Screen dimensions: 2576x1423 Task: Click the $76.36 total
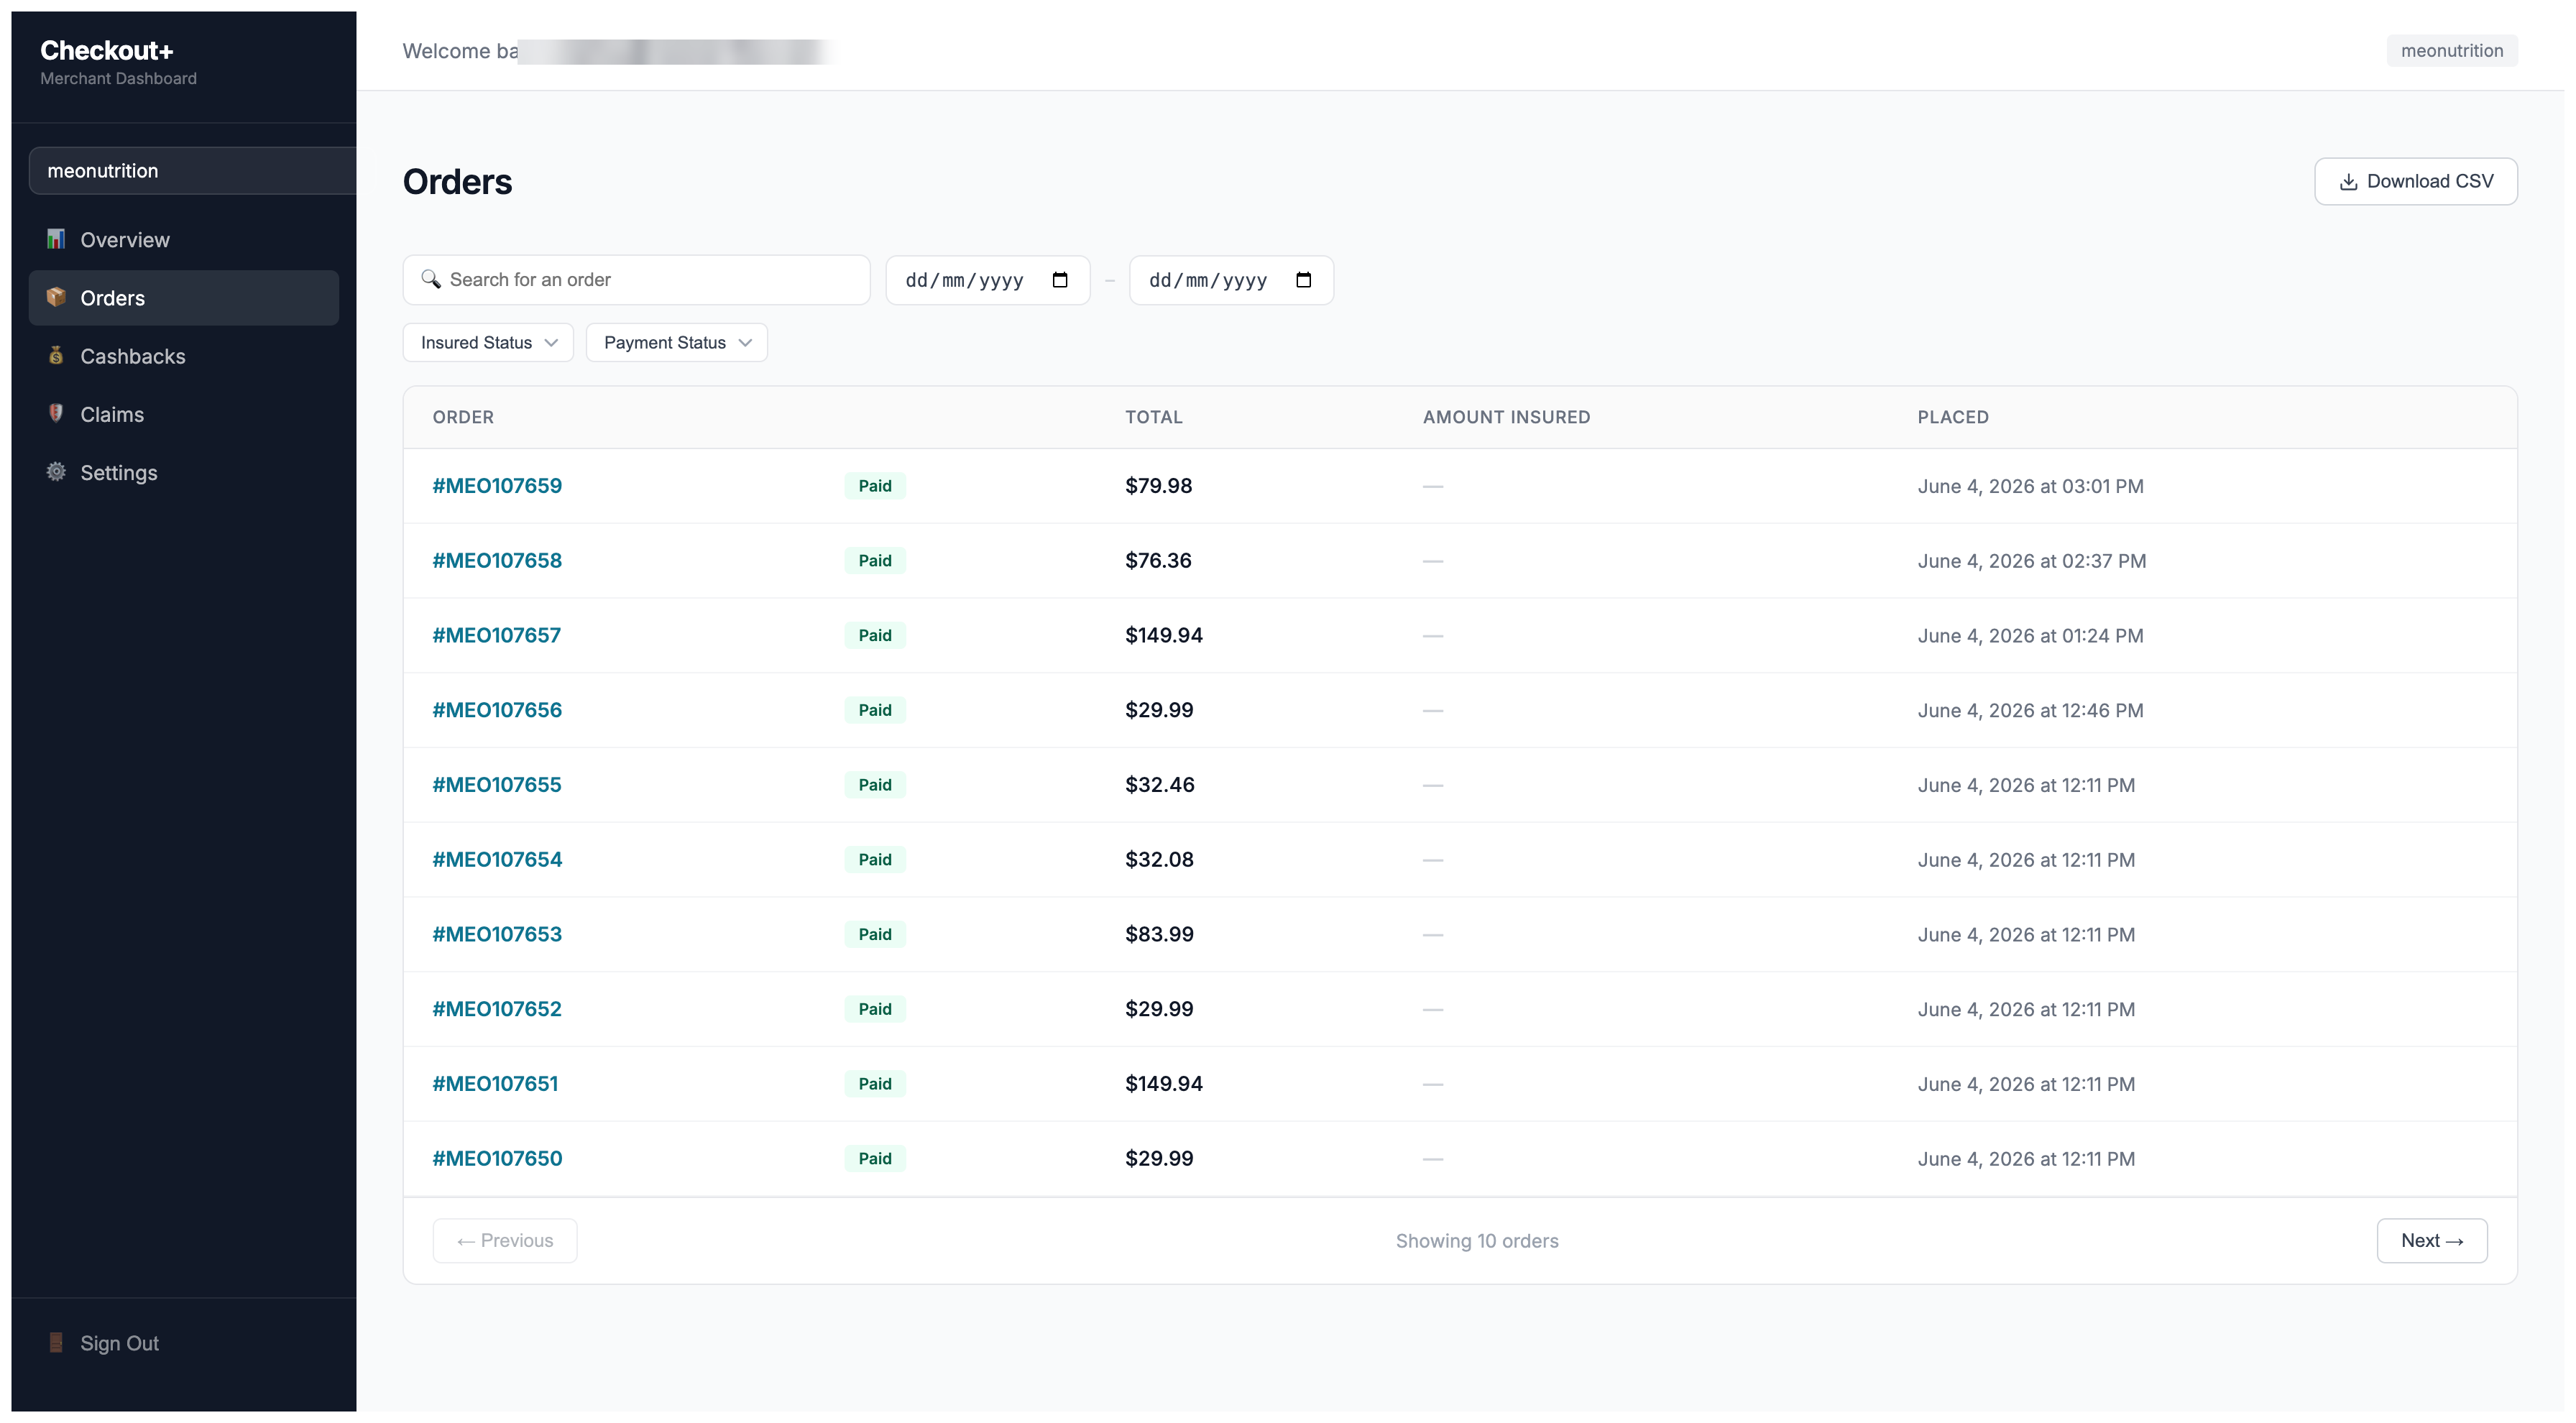pyautogui.click(x=1158, y=560)
